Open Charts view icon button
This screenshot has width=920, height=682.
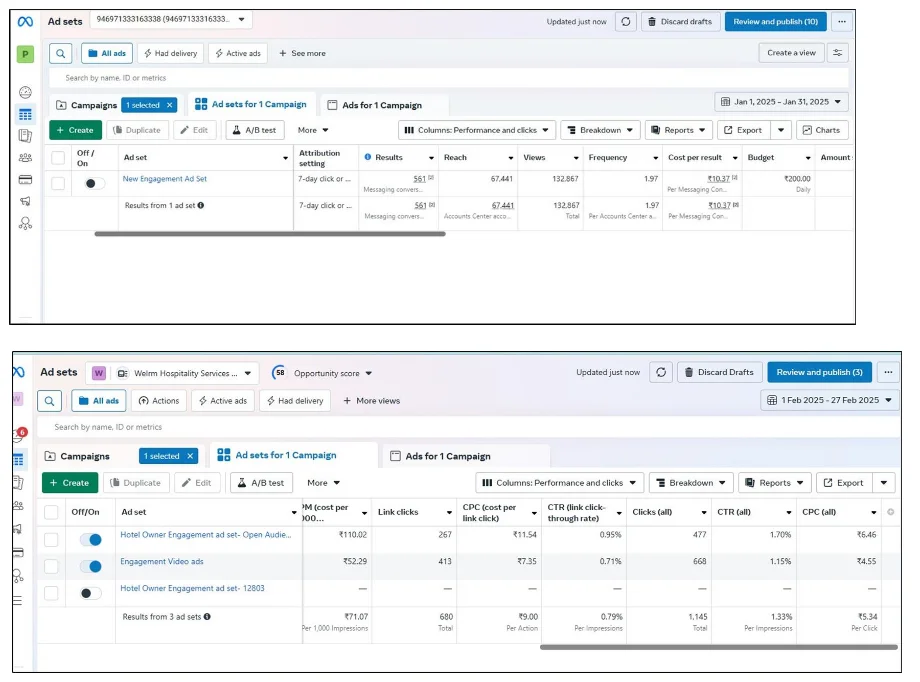(822, 130)
